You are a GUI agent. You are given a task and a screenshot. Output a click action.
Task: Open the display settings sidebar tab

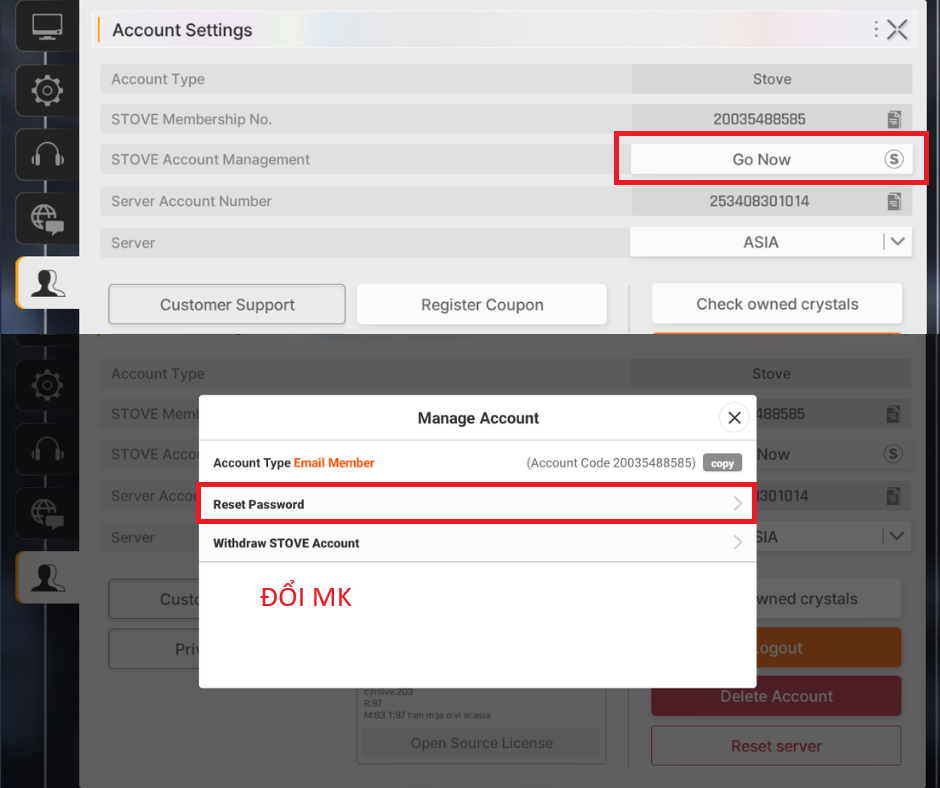click(46, 26)
